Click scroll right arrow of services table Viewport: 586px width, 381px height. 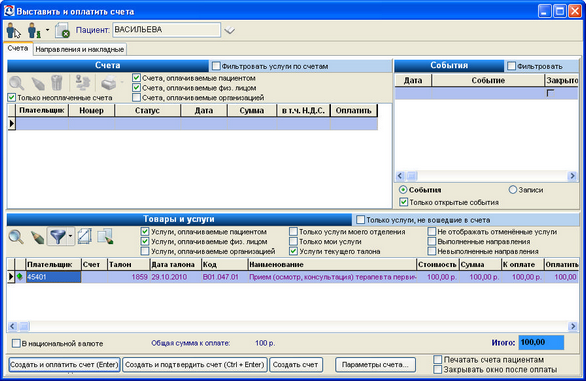coord(573,326)
